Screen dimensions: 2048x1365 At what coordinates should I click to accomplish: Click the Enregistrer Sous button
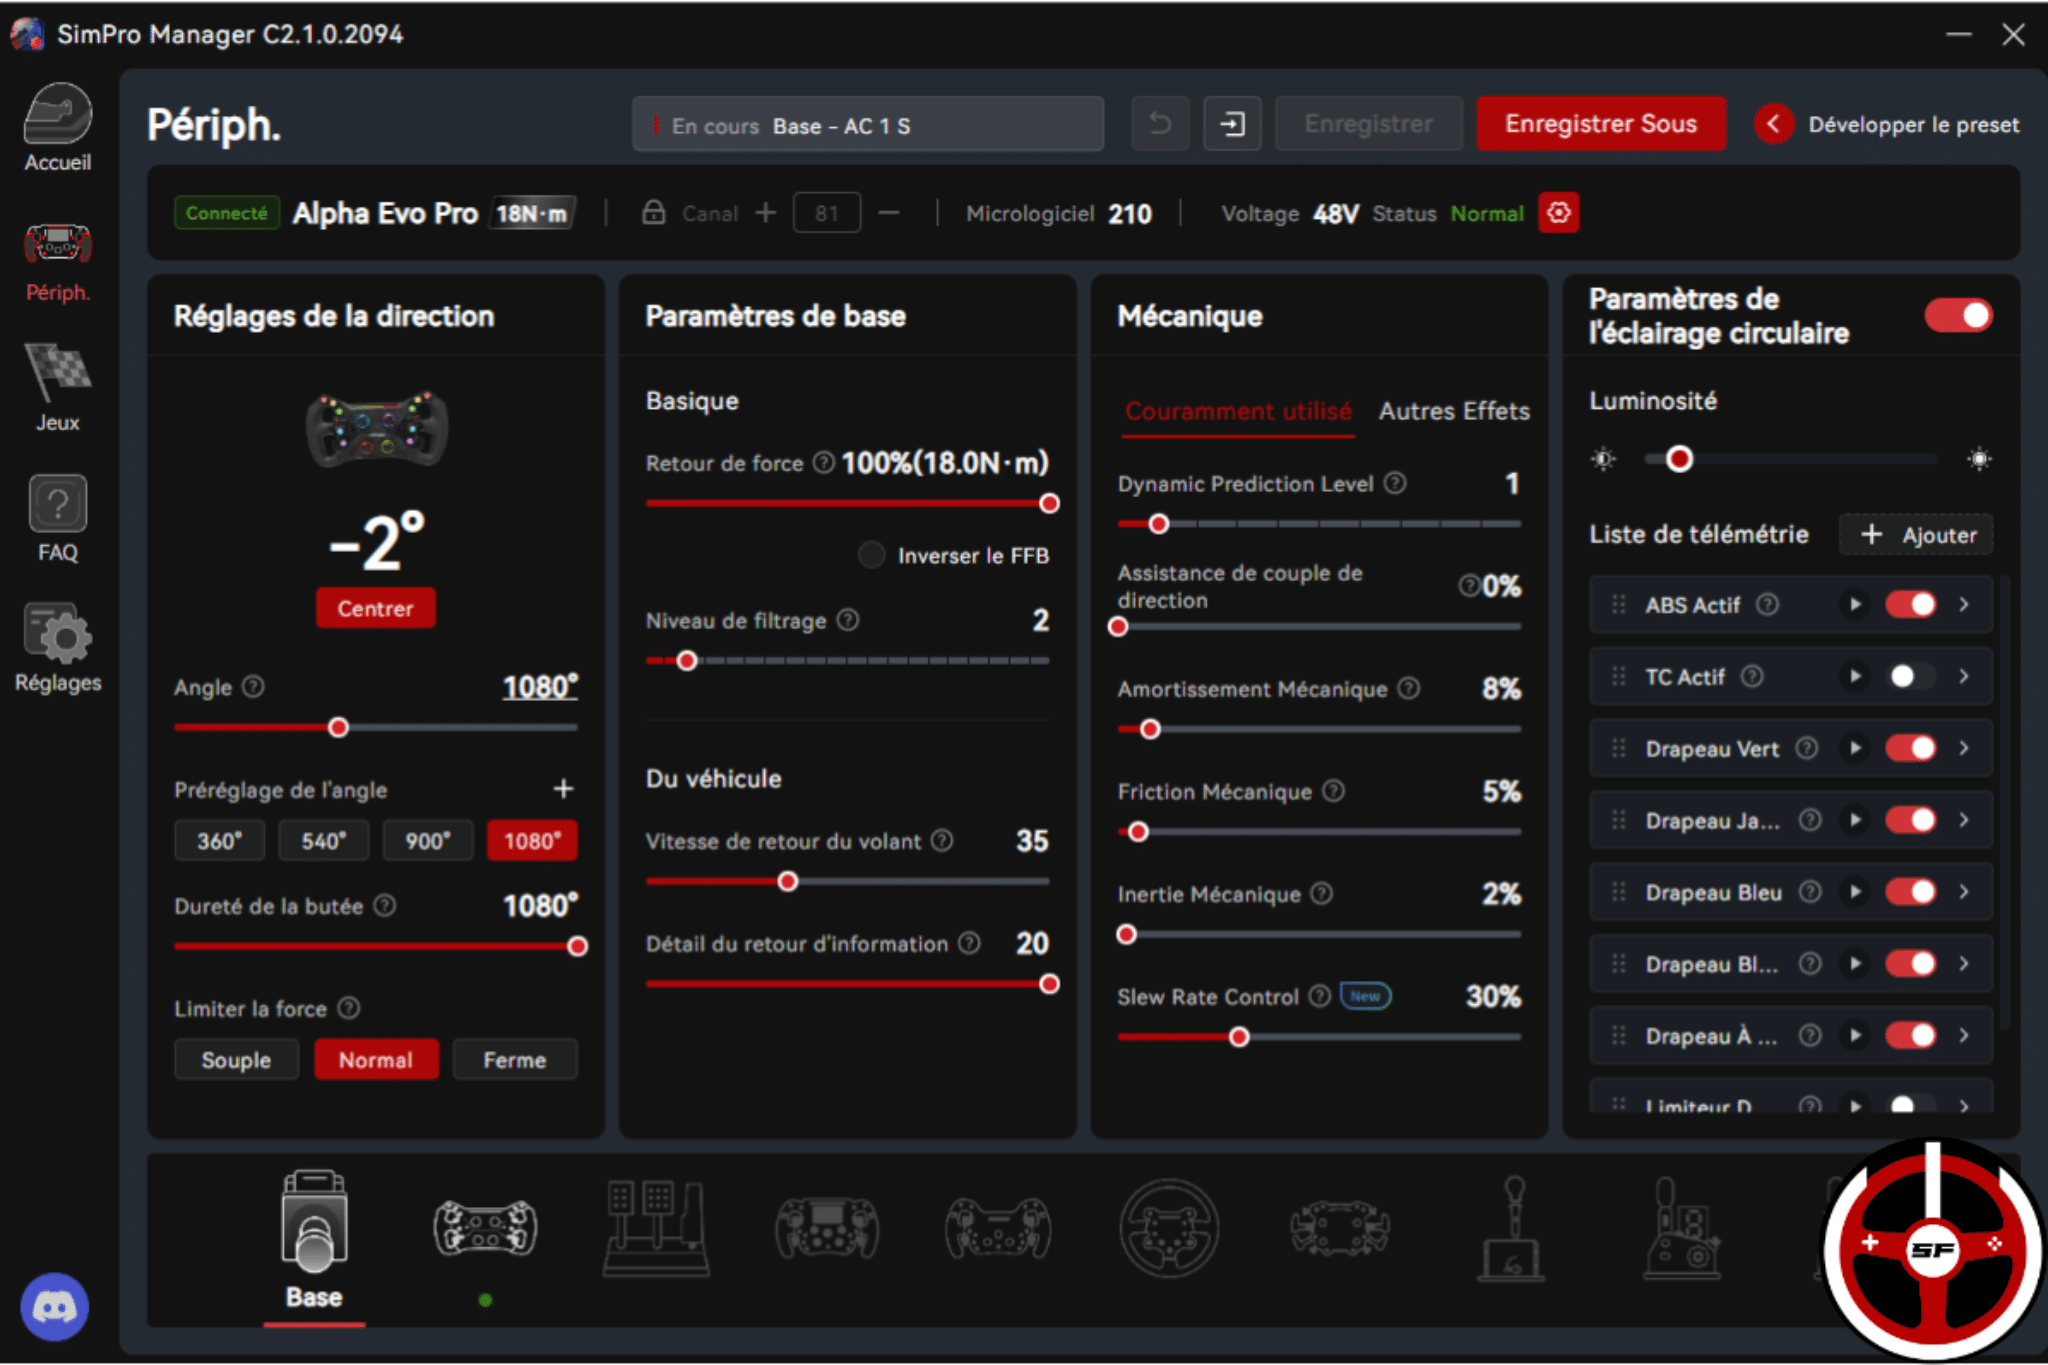(x=1601, y=123)
